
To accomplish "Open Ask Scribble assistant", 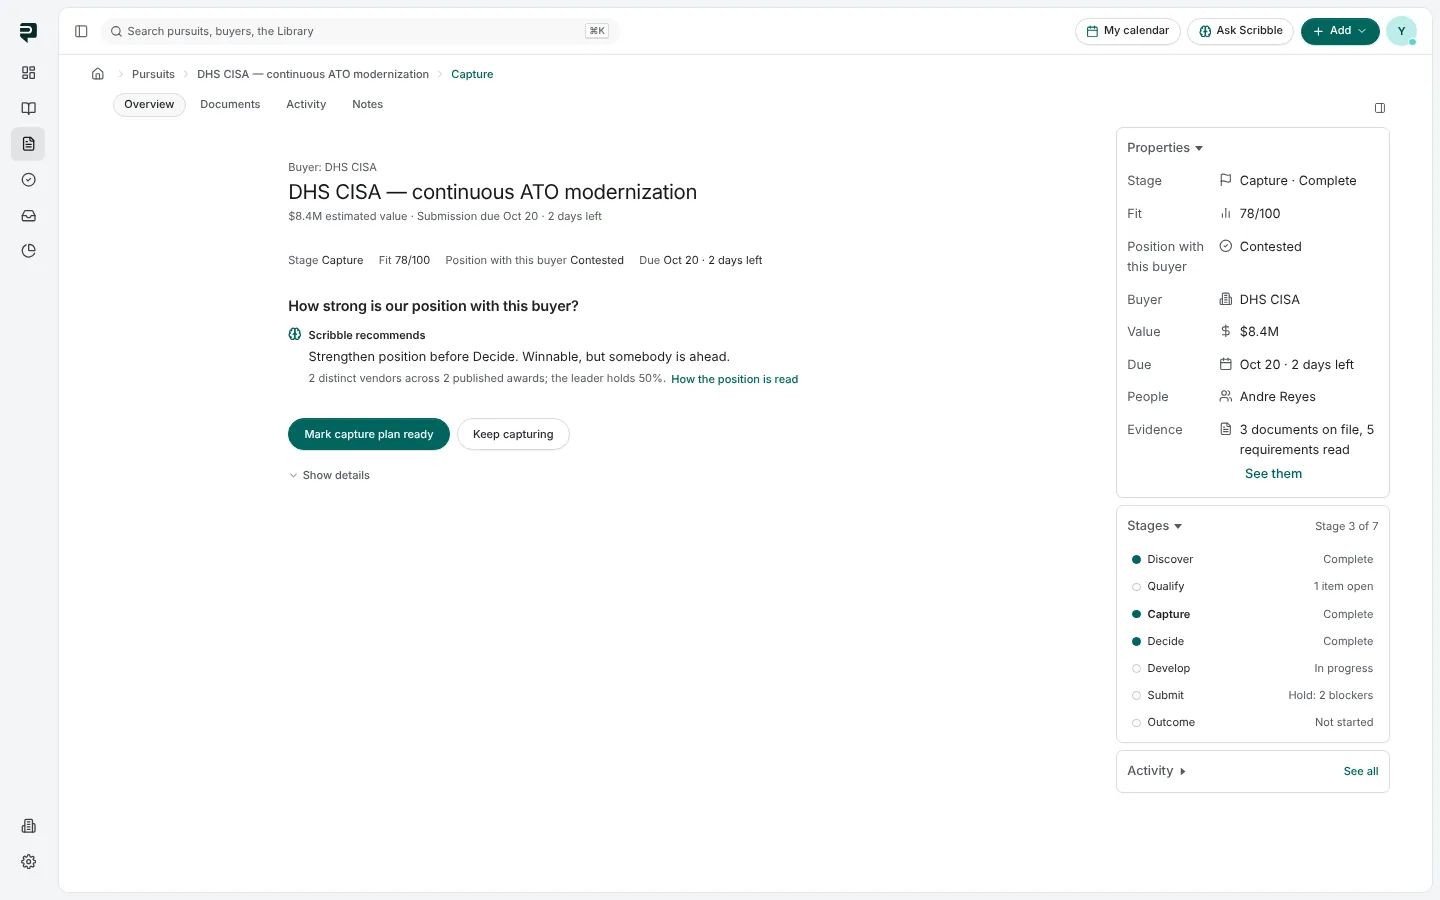I will coord(1241,31).
